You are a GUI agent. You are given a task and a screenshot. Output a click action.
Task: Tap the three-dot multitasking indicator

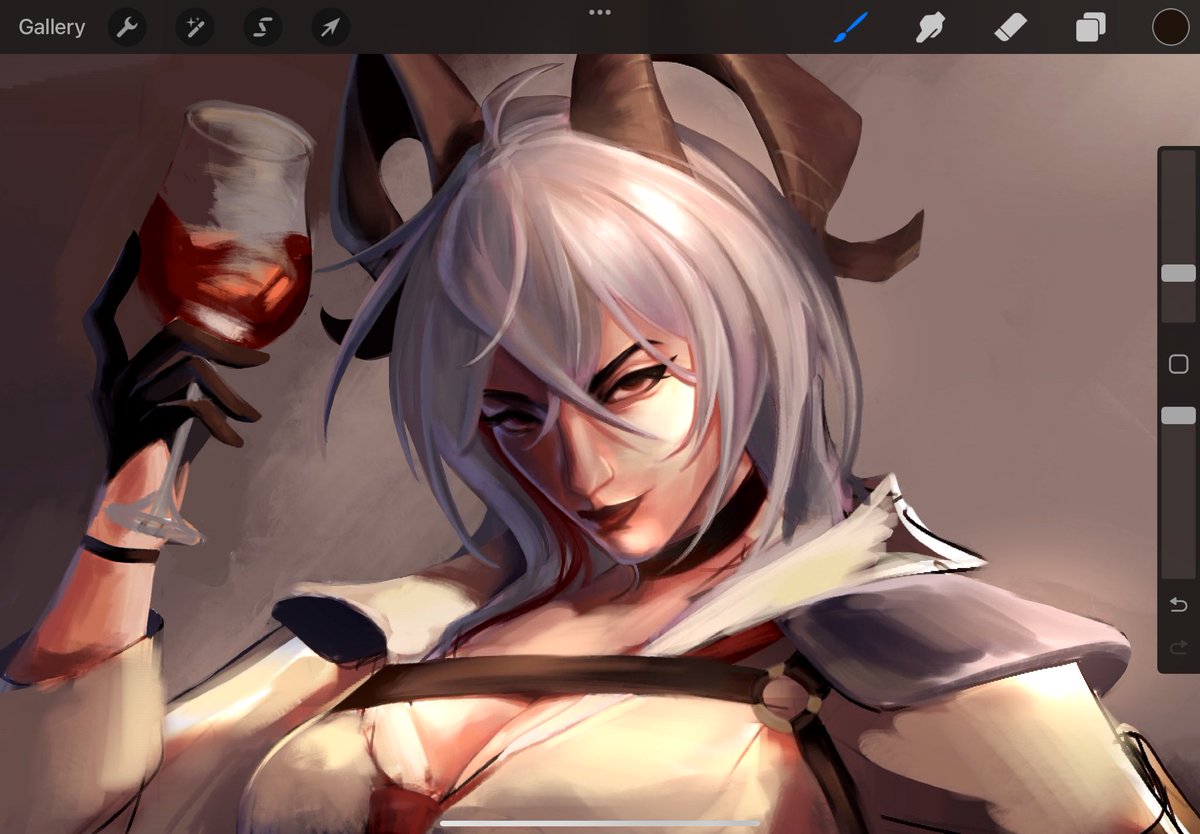600,12
